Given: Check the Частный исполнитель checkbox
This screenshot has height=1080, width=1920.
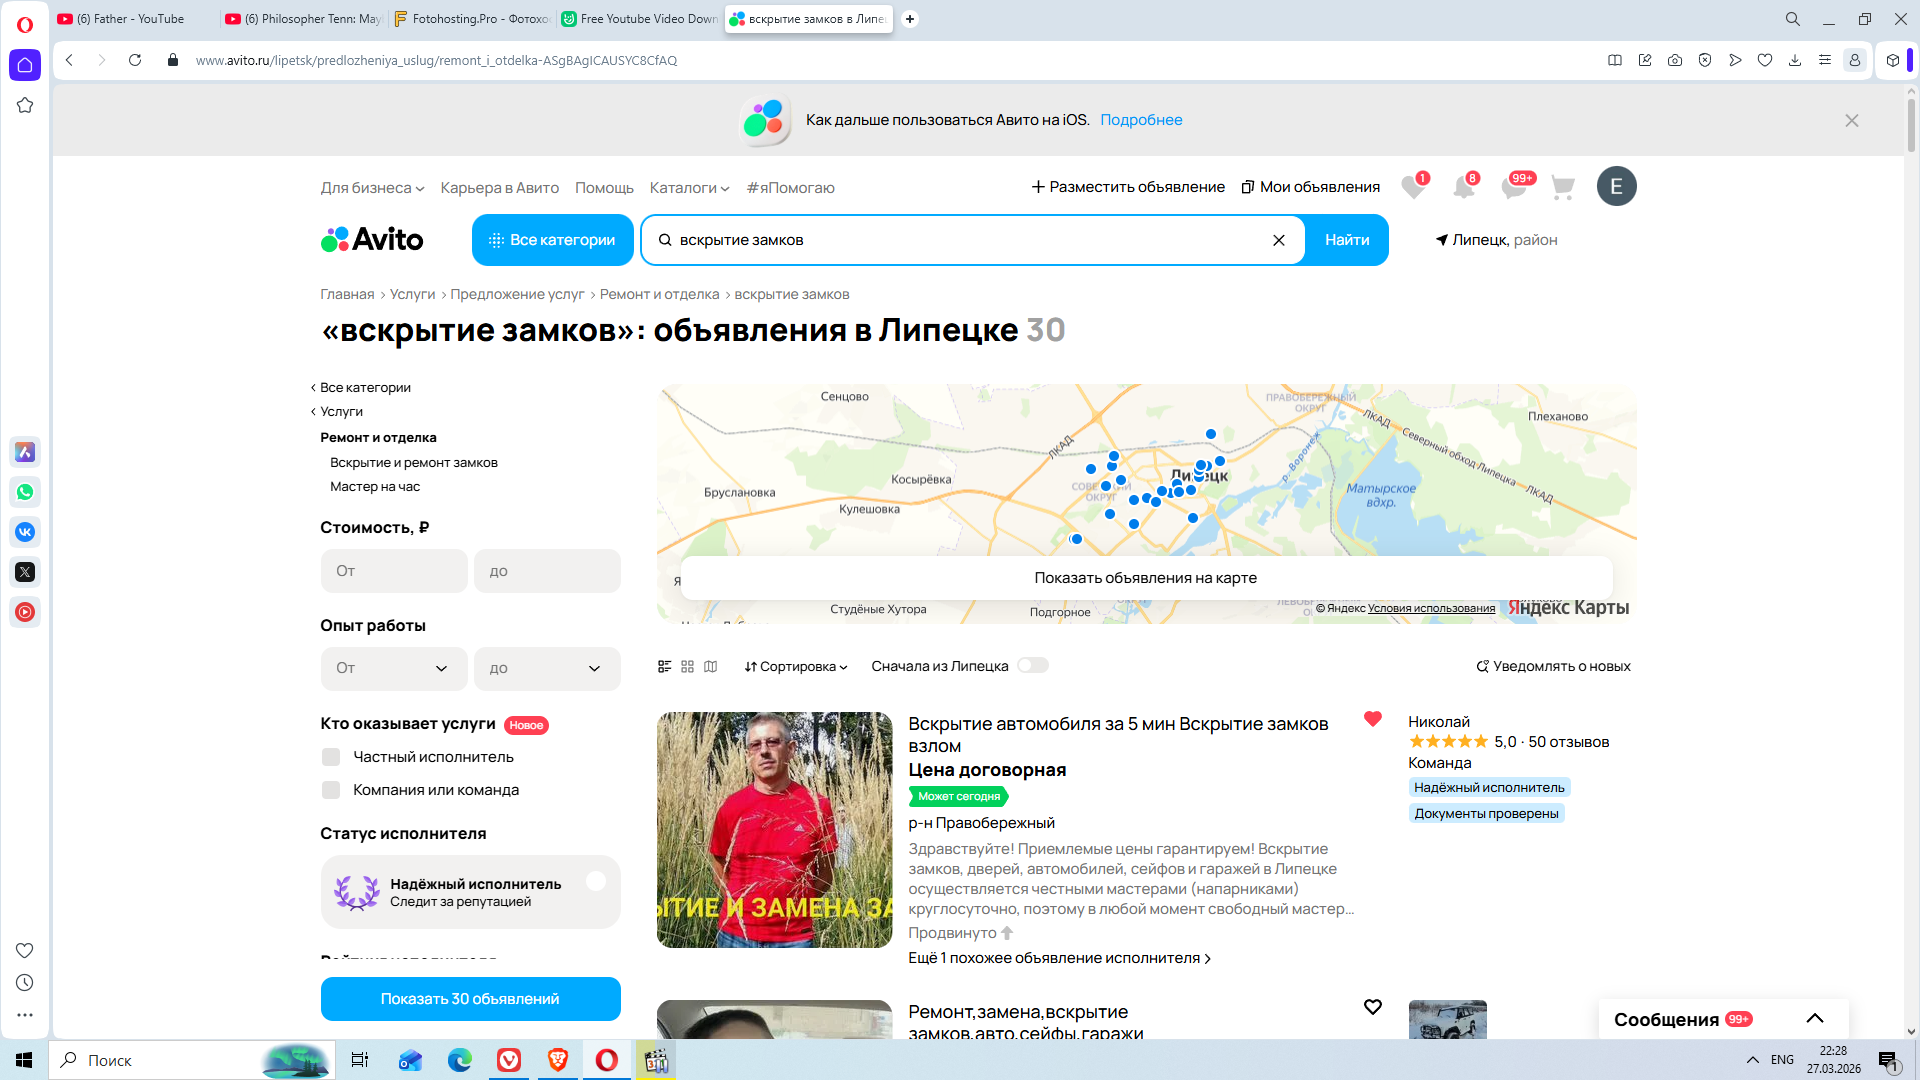Looking at the screenshot, I should pyautogui.click(x=331, y=757).
